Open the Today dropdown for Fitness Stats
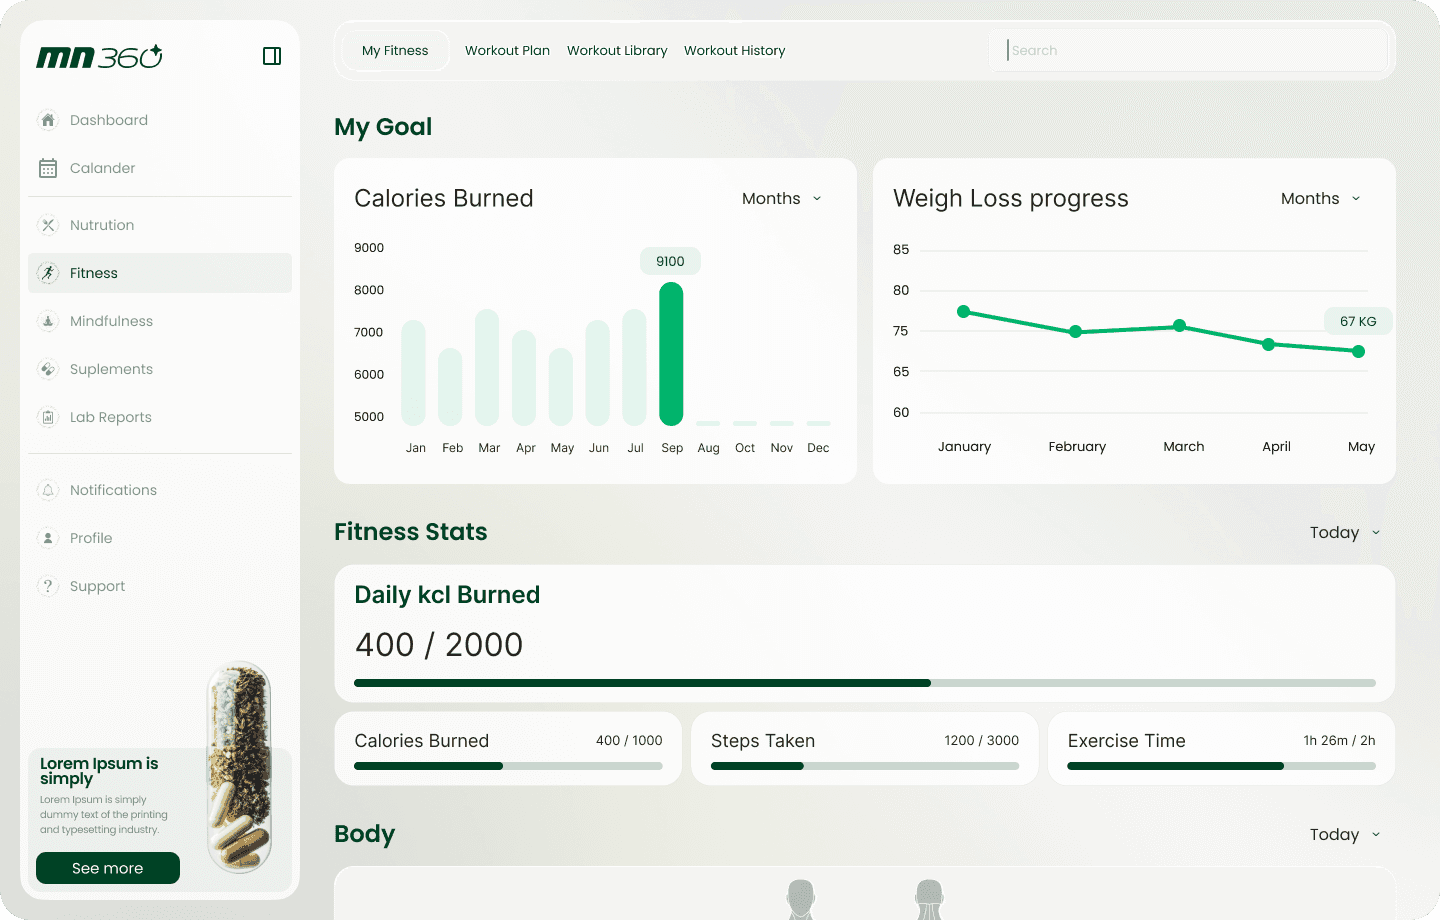The image size is (1440, 920). click(1345, 533)
